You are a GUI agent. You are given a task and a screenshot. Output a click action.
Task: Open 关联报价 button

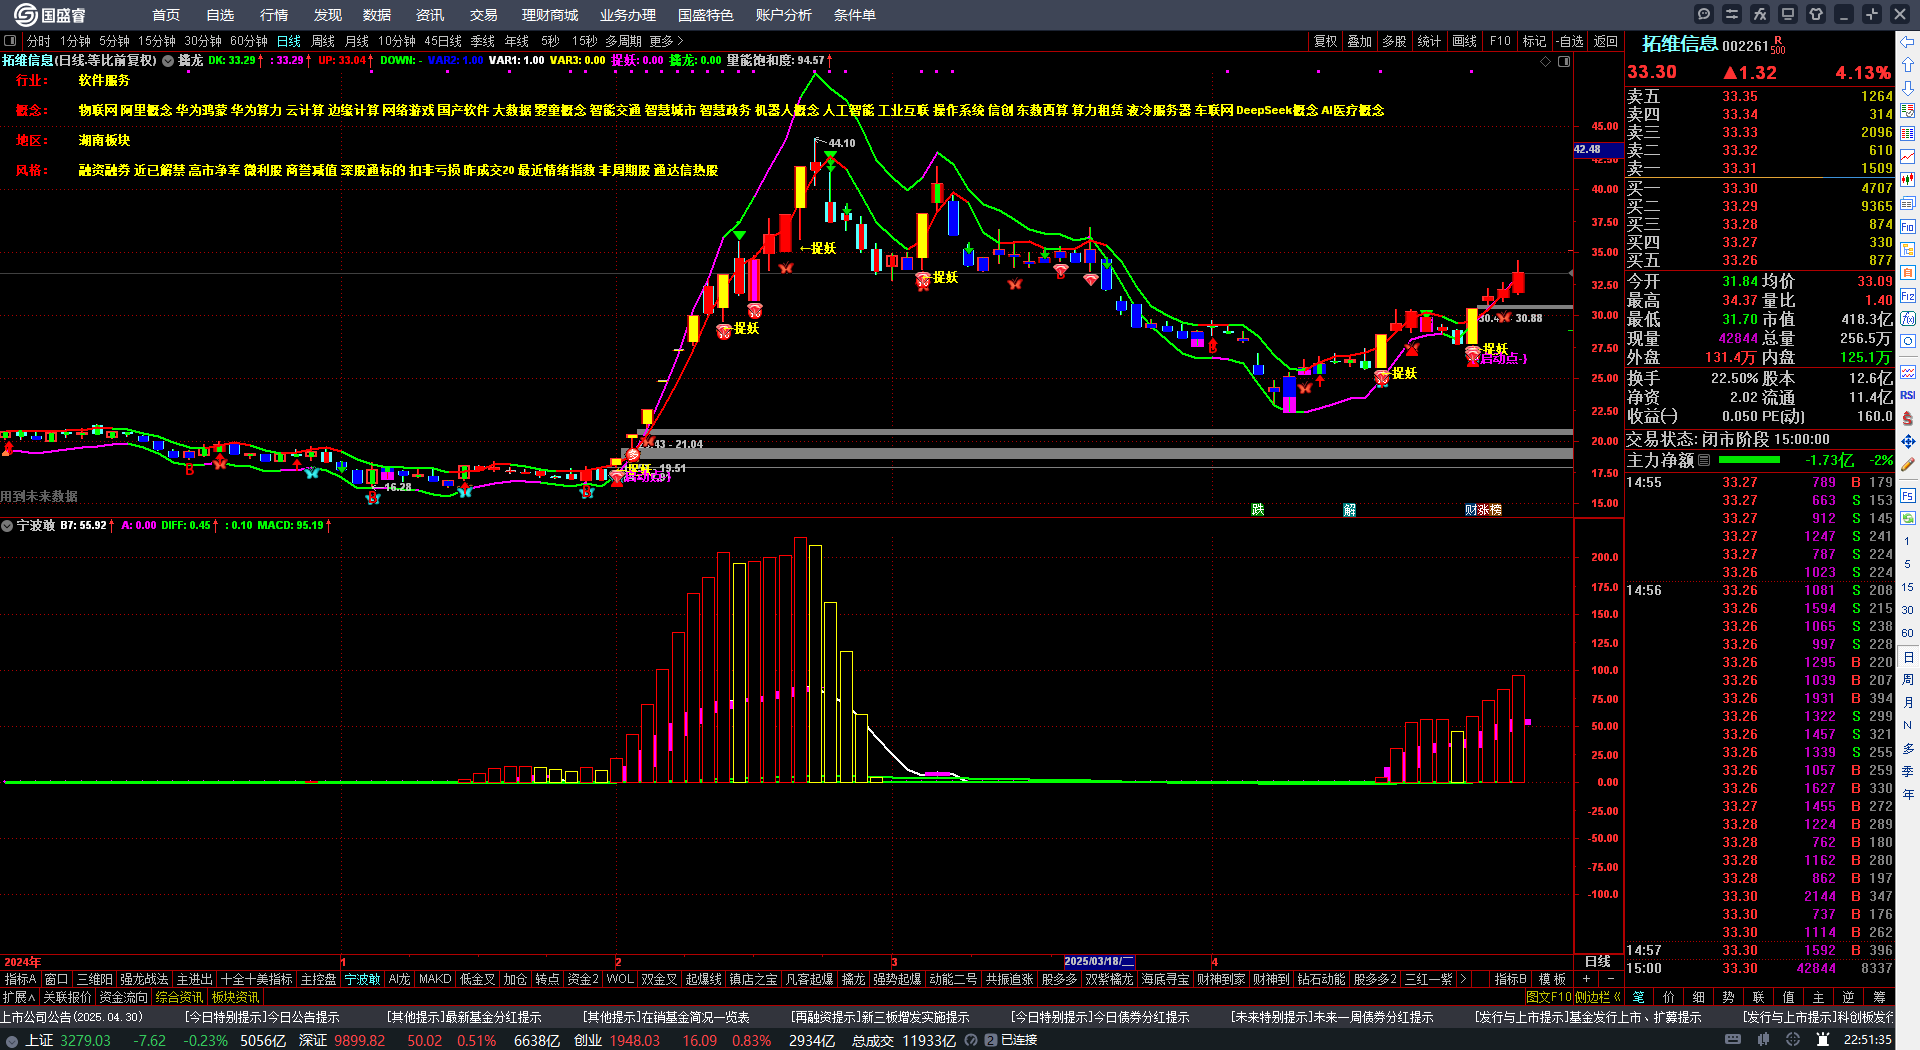[x=67, y=997]
